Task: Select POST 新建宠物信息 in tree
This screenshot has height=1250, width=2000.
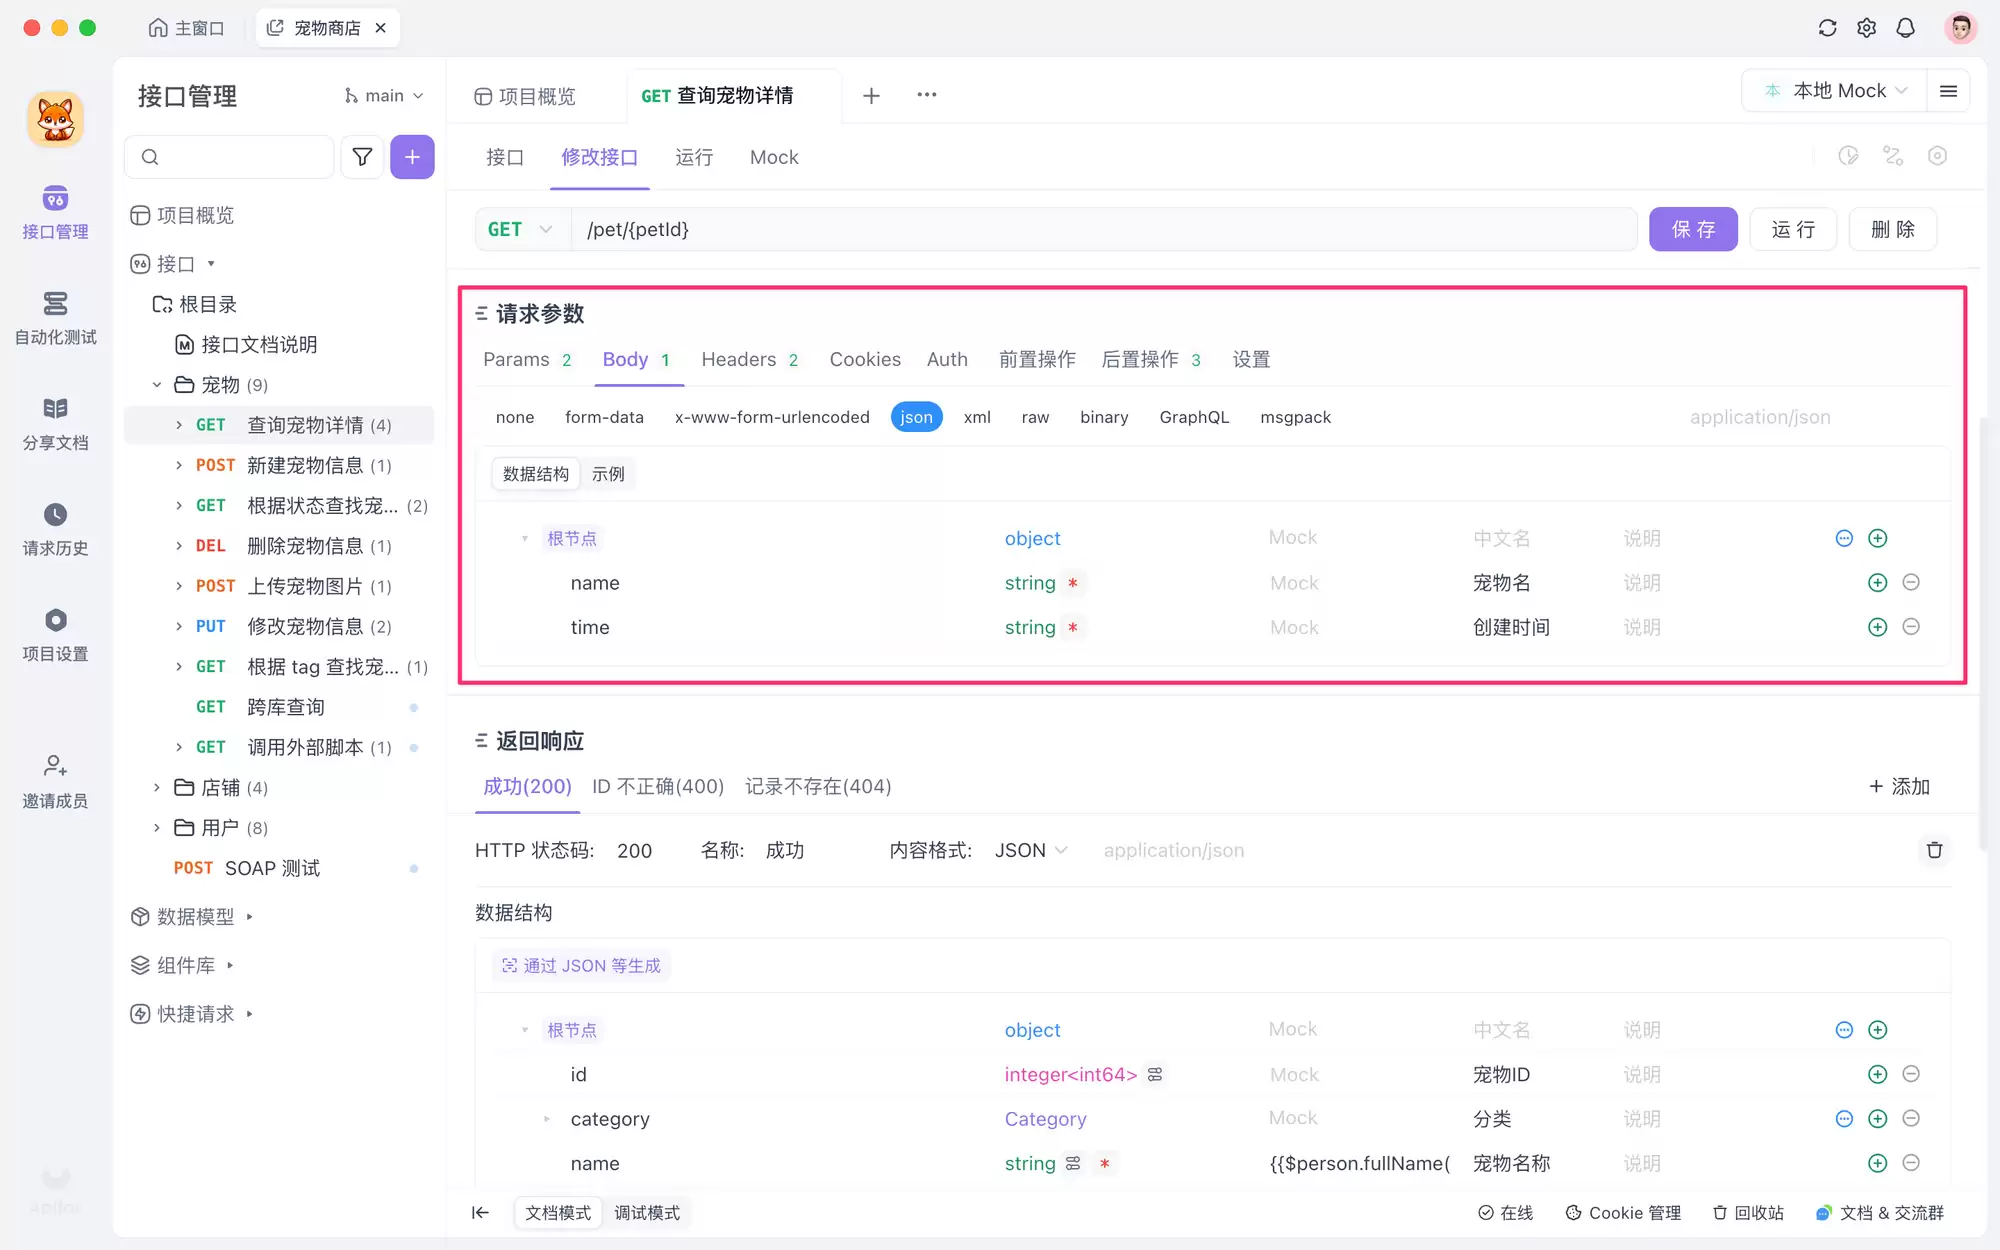Action: click(x=279, y=466)
